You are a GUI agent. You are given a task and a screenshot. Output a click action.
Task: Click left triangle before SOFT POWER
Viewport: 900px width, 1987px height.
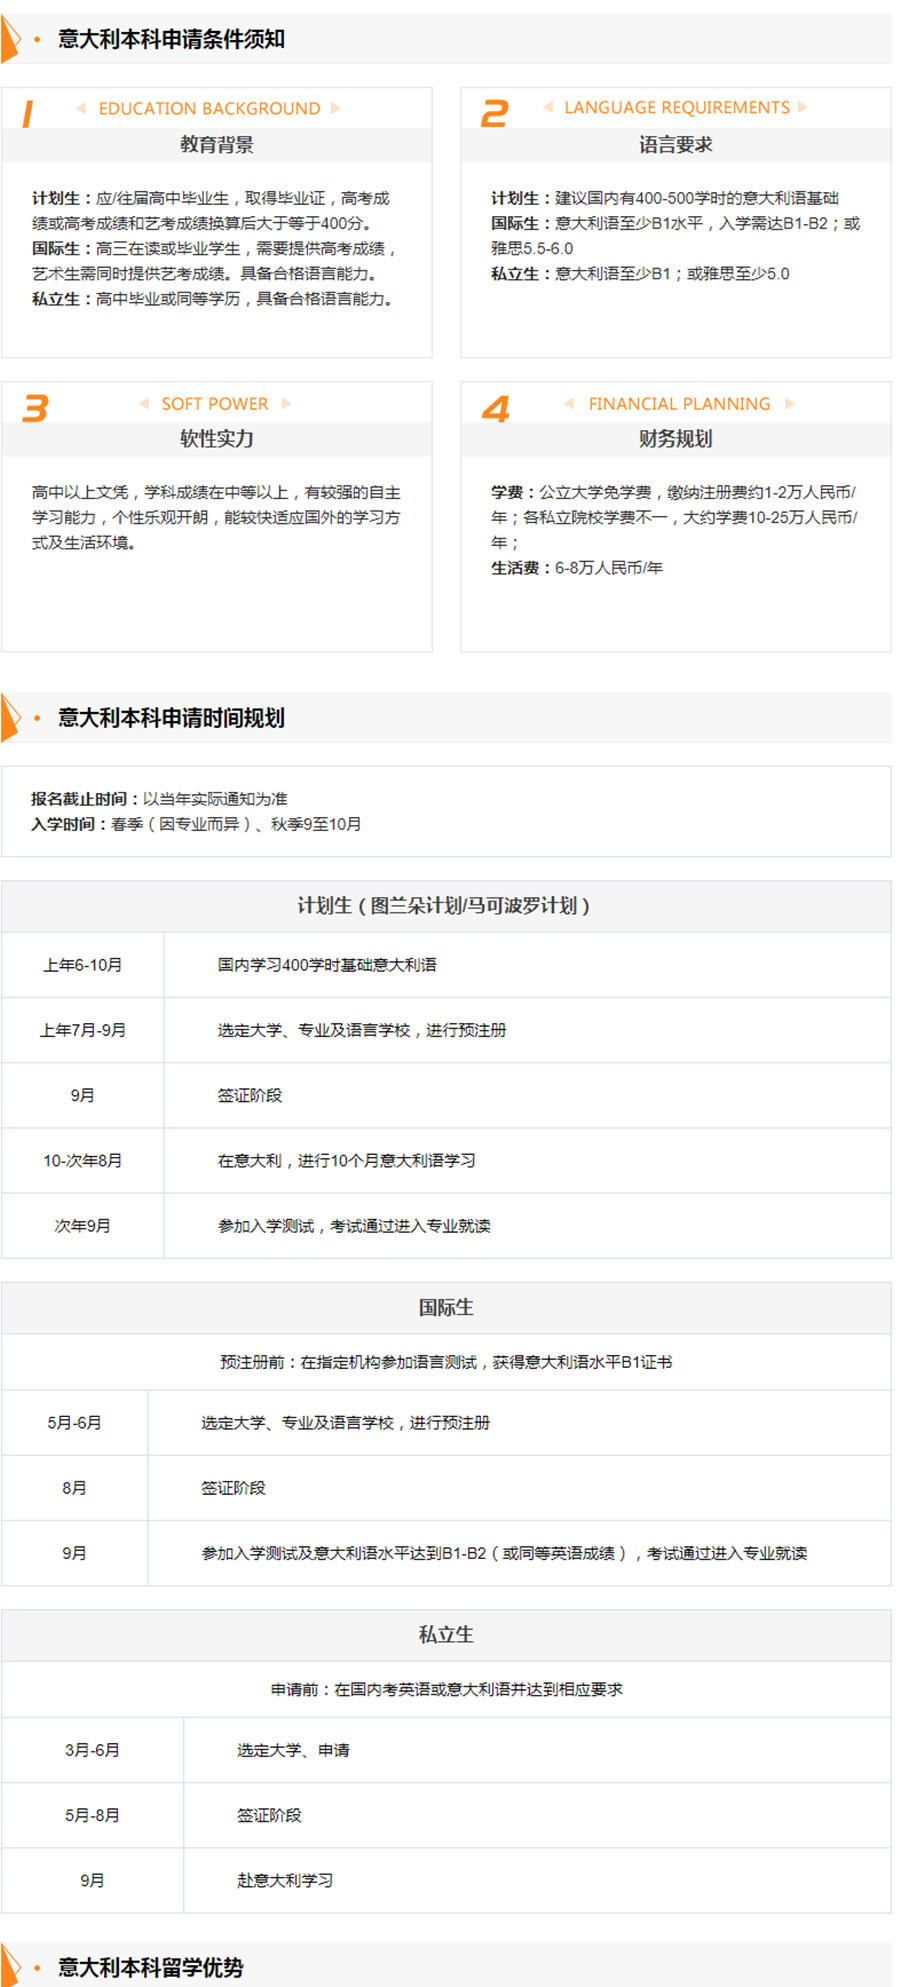point(144,403)
